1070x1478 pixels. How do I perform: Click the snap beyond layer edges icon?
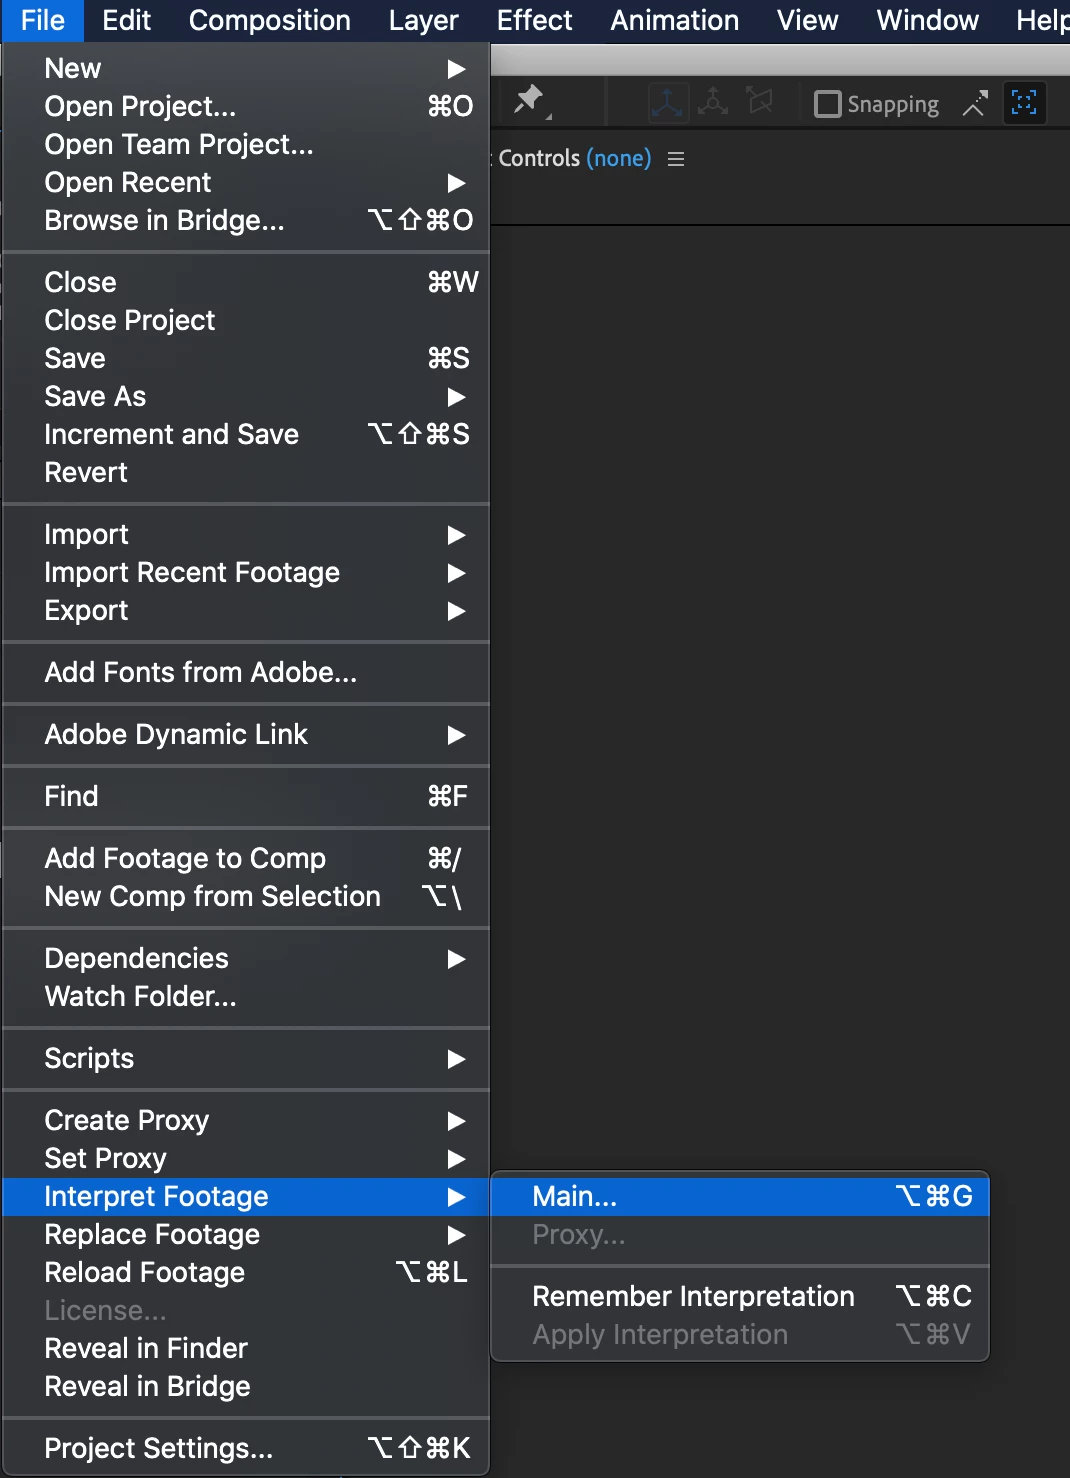point(975,103)
